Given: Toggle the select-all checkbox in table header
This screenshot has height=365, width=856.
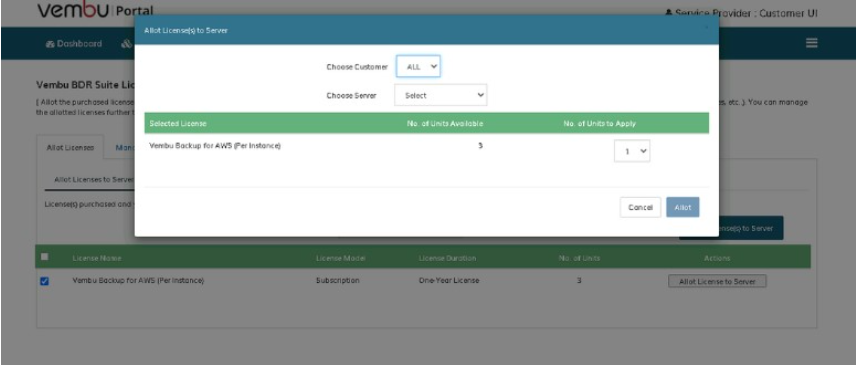Looking at the screenshot, I should (x=45, y=256).
